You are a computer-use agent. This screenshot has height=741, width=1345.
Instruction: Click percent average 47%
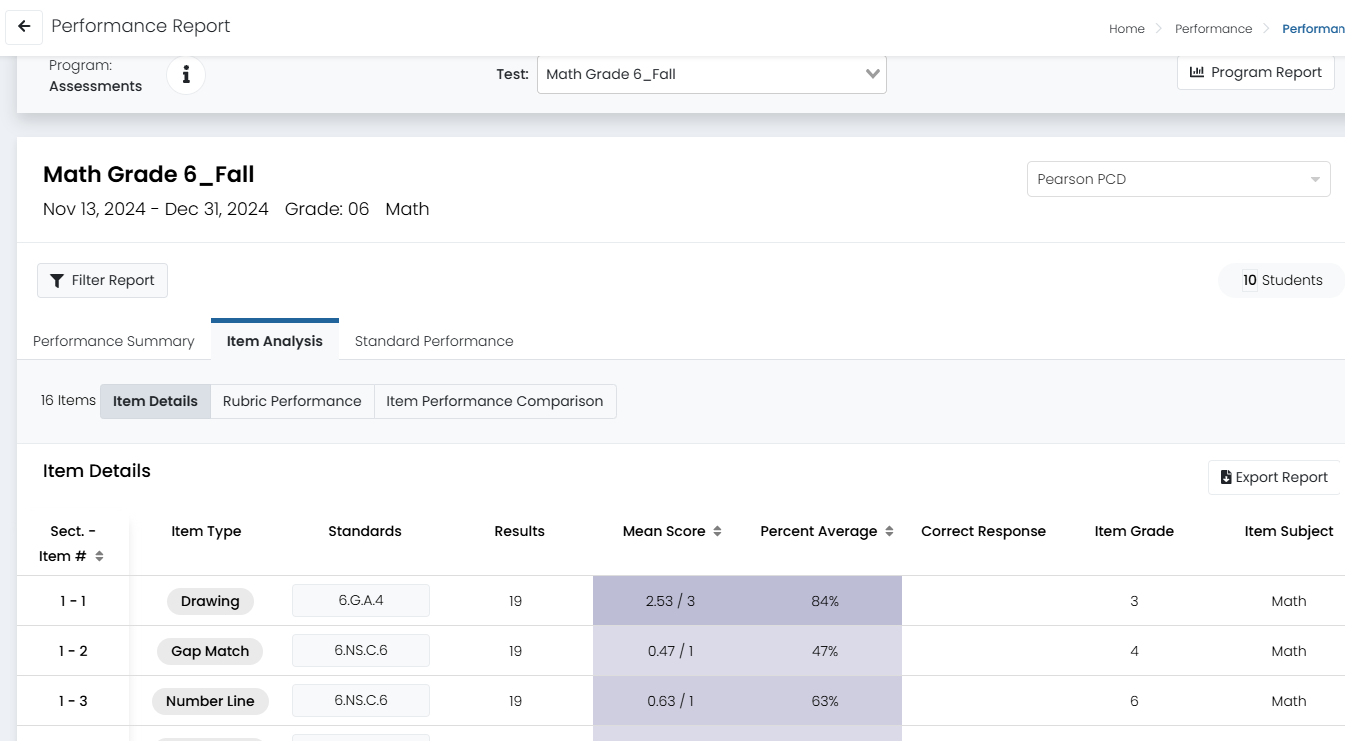click(x=825, y=651)
